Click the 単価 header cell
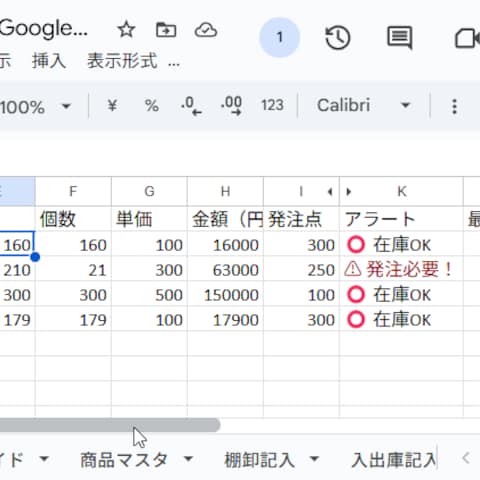The image size is (480, 480). pos(149,219)
